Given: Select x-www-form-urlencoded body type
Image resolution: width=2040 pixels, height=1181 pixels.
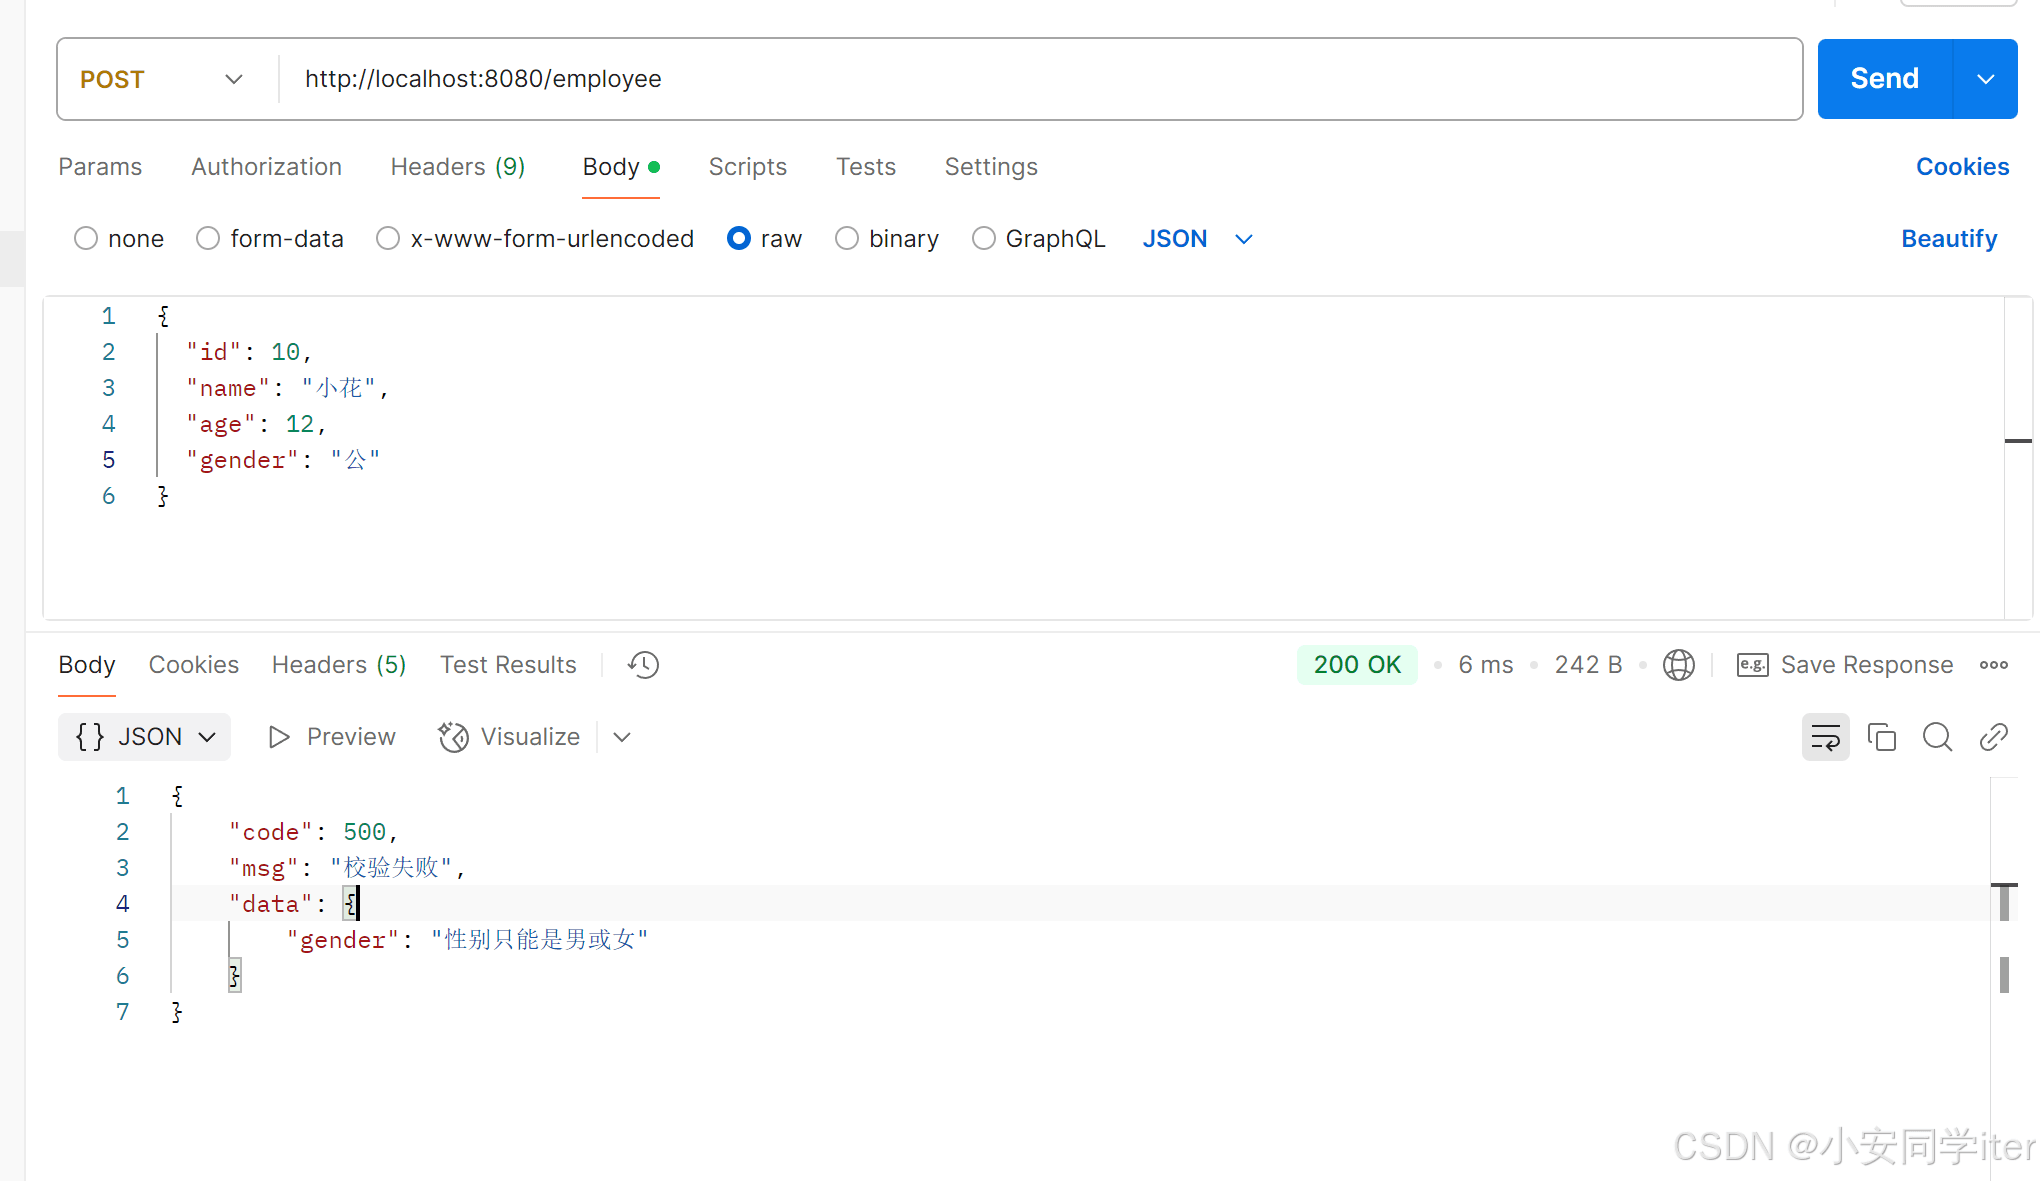Looking at the screenshot, I should 535,239.
